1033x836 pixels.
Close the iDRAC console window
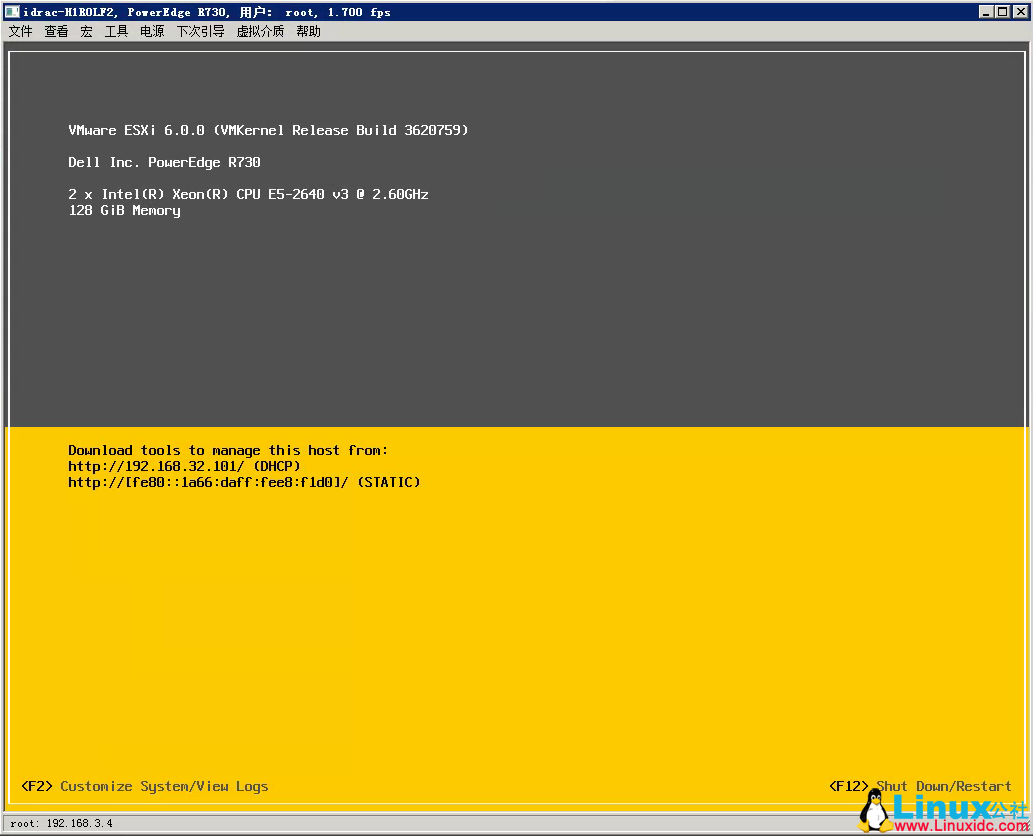[1020, 11]
